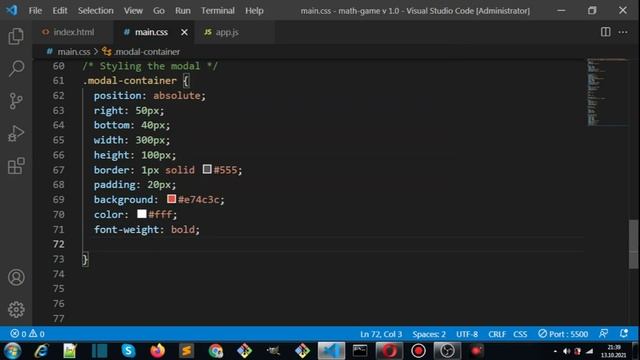The height and width of the screenshot is (360, 640).
Task: Click the '.modal-container' selector on line 61
Action: pyautogui.click(x=129, y=81)
